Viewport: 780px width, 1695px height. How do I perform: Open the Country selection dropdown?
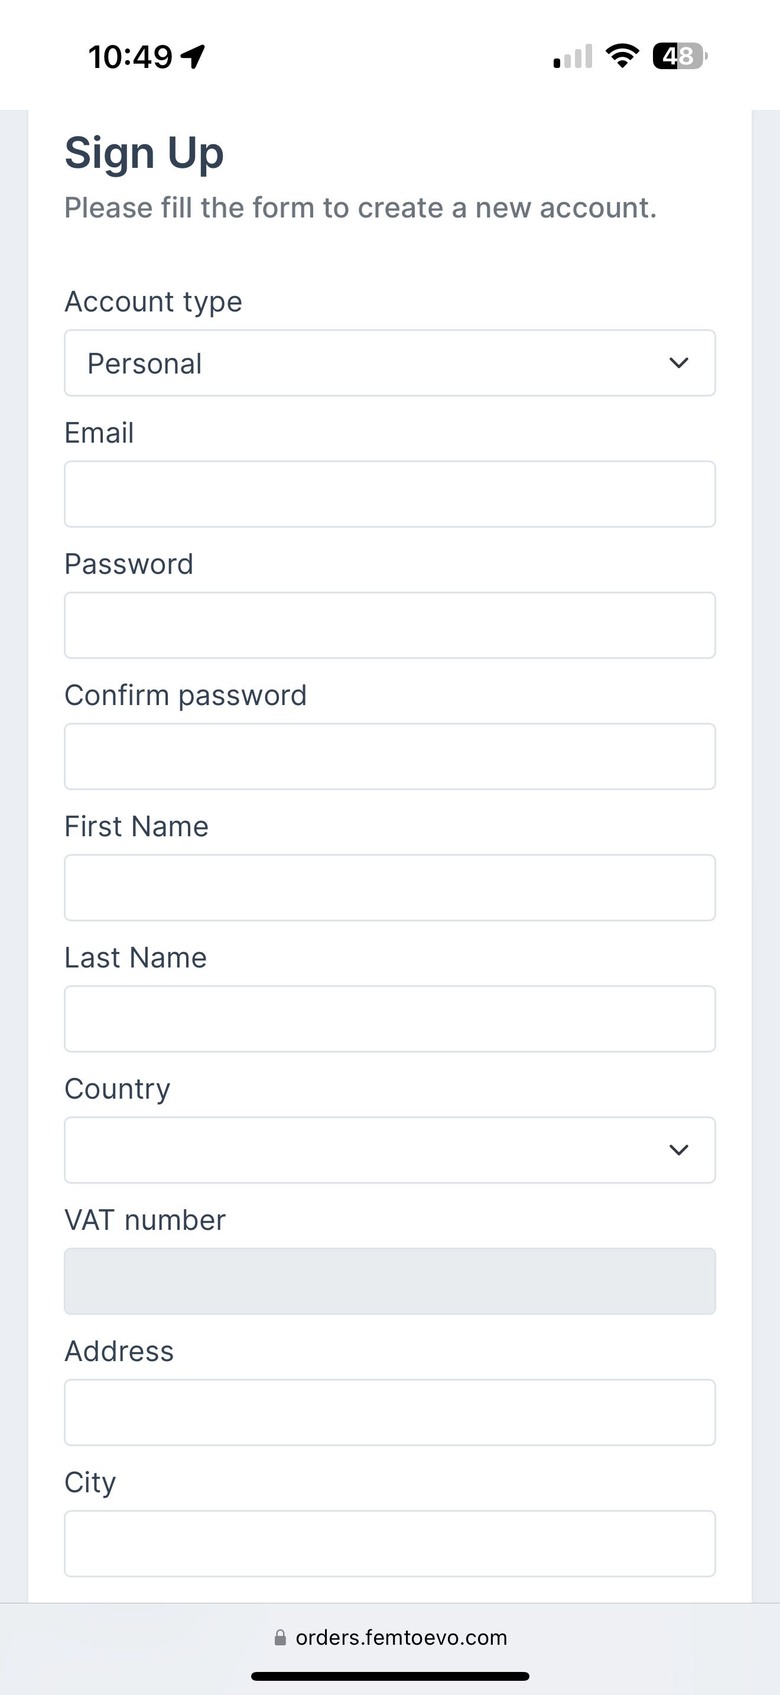[x=390, y=1150]
